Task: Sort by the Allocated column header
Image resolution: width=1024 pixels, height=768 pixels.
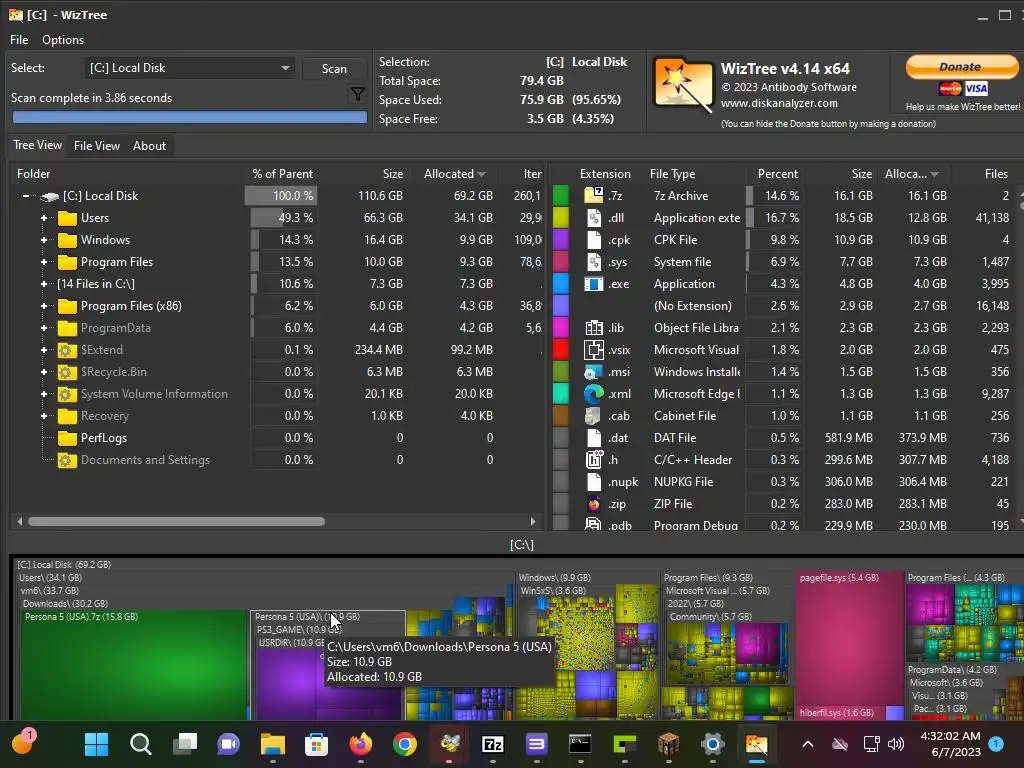Action: tap(455, 174)
